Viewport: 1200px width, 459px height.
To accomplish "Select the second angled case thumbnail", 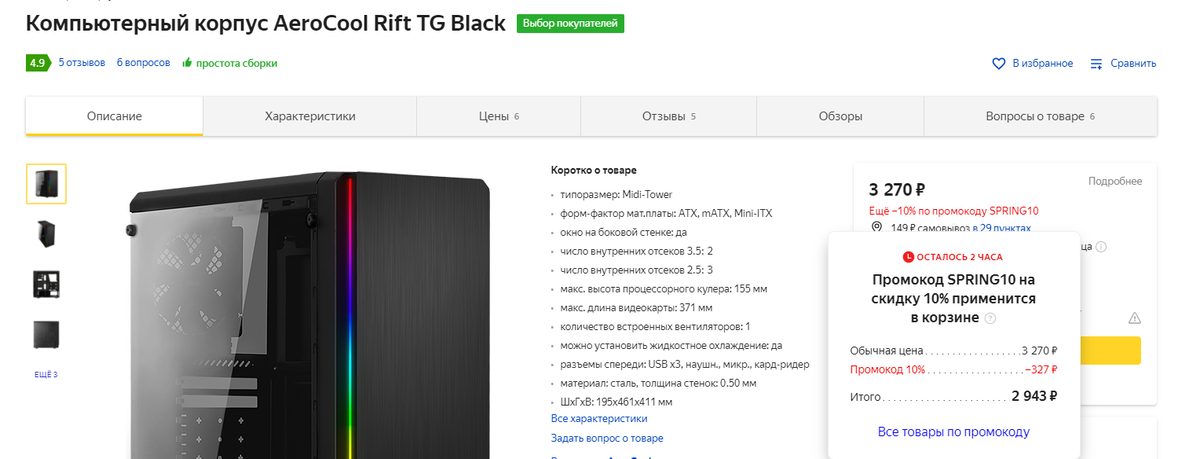I will 46,234.
